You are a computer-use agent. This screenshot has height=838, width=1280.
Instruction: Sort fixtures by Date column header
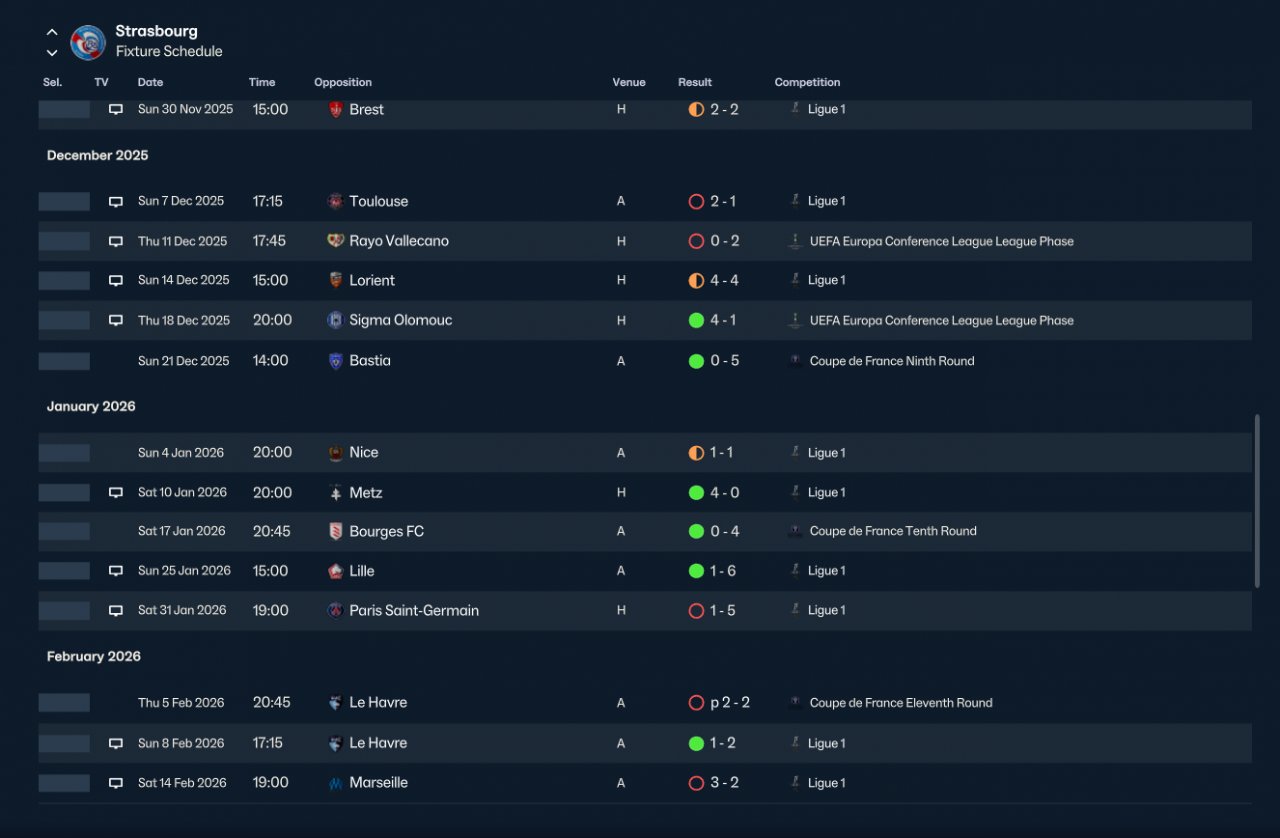click(x=150, y=82)
